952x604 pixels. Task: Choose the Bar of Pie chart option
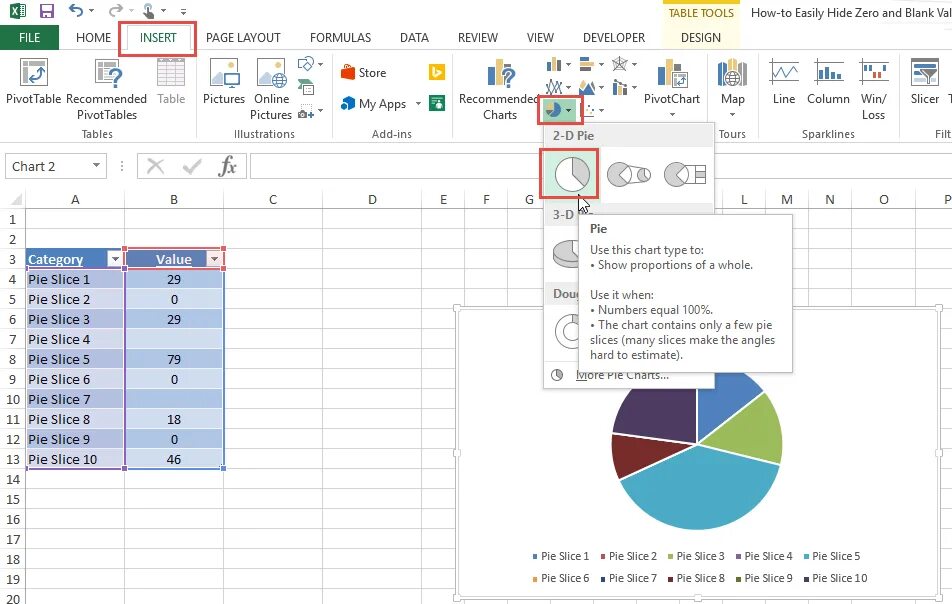(685, 174)
